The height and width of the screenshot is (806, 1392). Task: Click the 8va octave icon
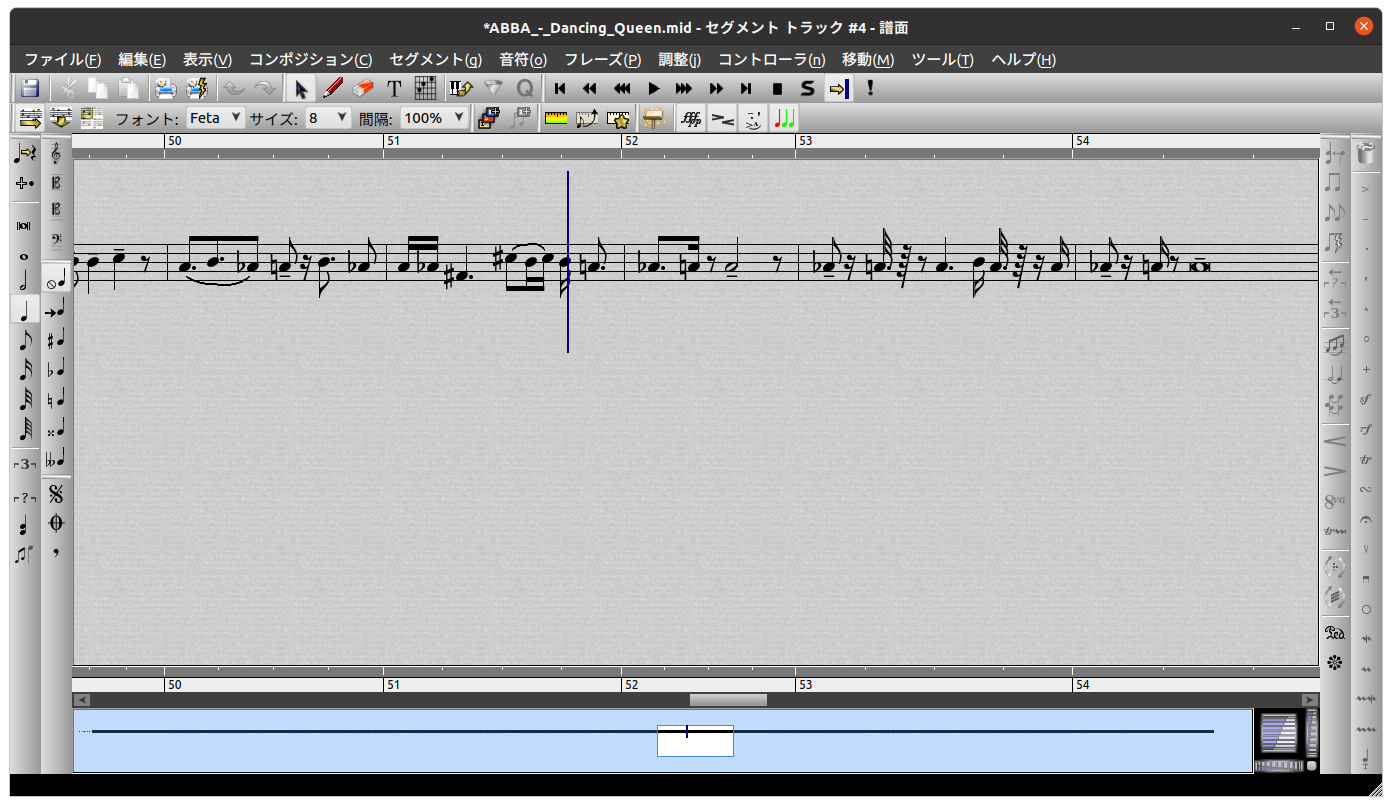click(1334, 501)
